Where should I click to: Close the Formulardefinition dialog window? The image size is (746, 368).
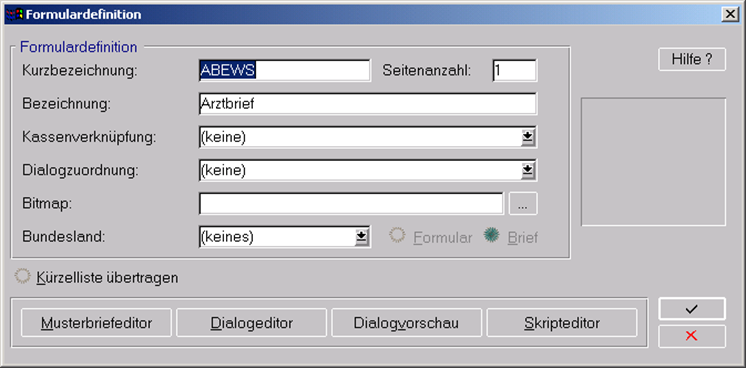click(x=730, y=15)
